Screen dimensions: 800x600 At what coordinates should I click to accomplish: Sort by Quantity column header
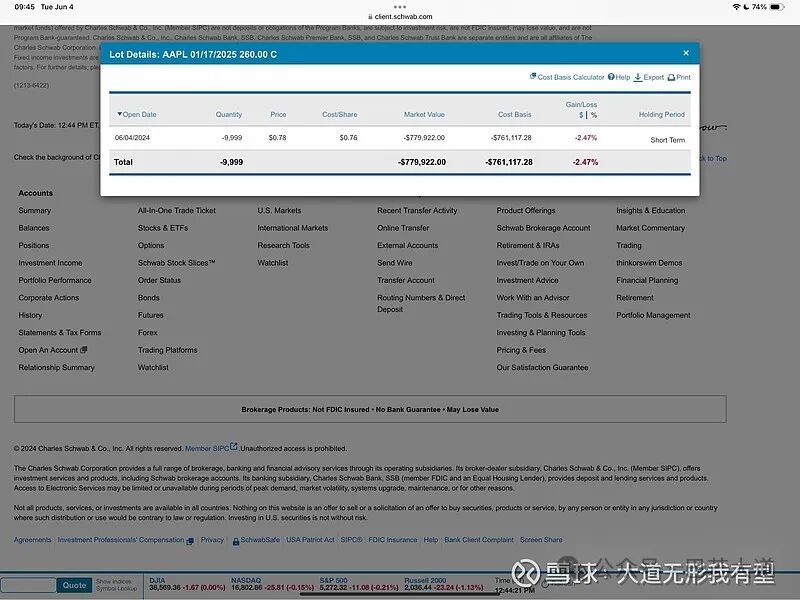point(229,114)
